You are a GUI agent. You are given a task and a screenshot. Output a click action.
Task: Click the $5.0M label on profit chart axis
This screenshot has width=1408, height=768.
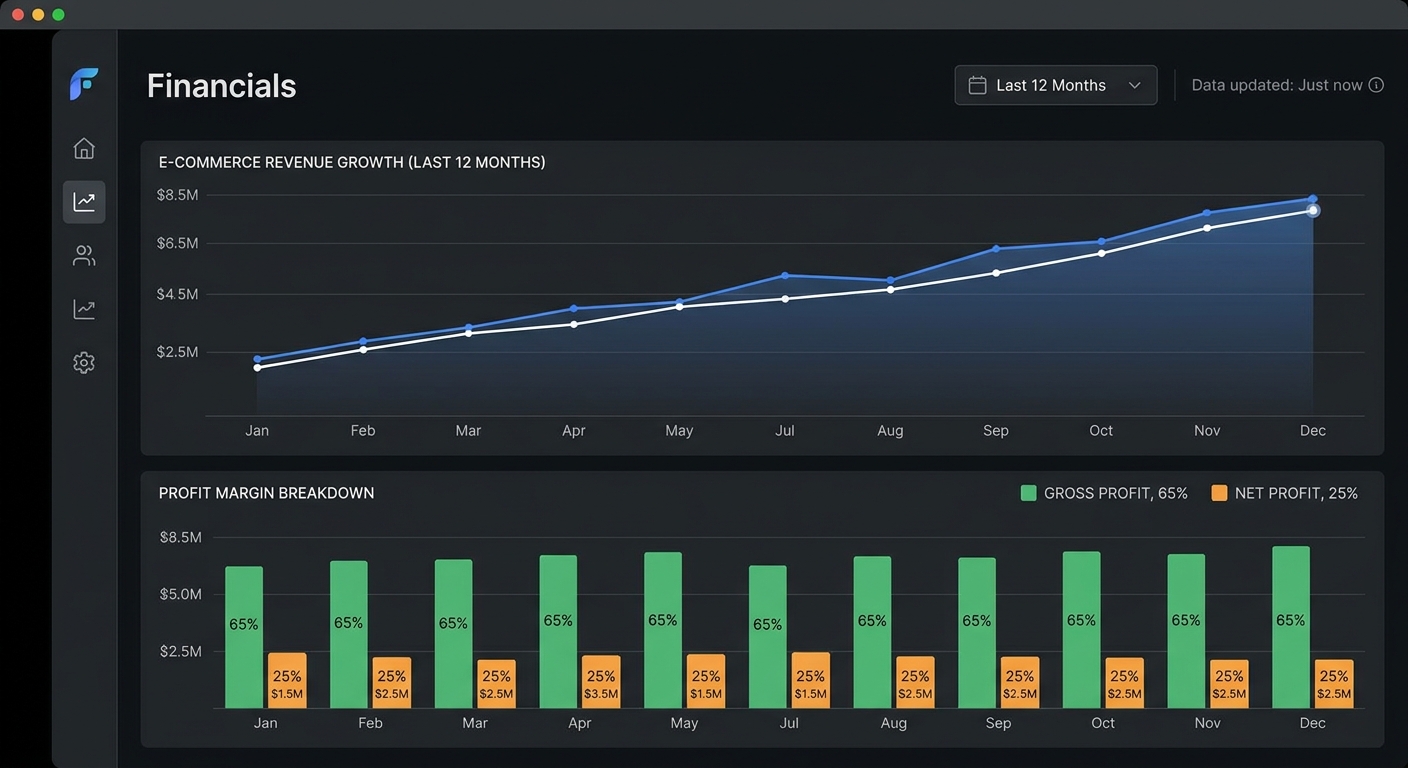click(x=181, y=594)
